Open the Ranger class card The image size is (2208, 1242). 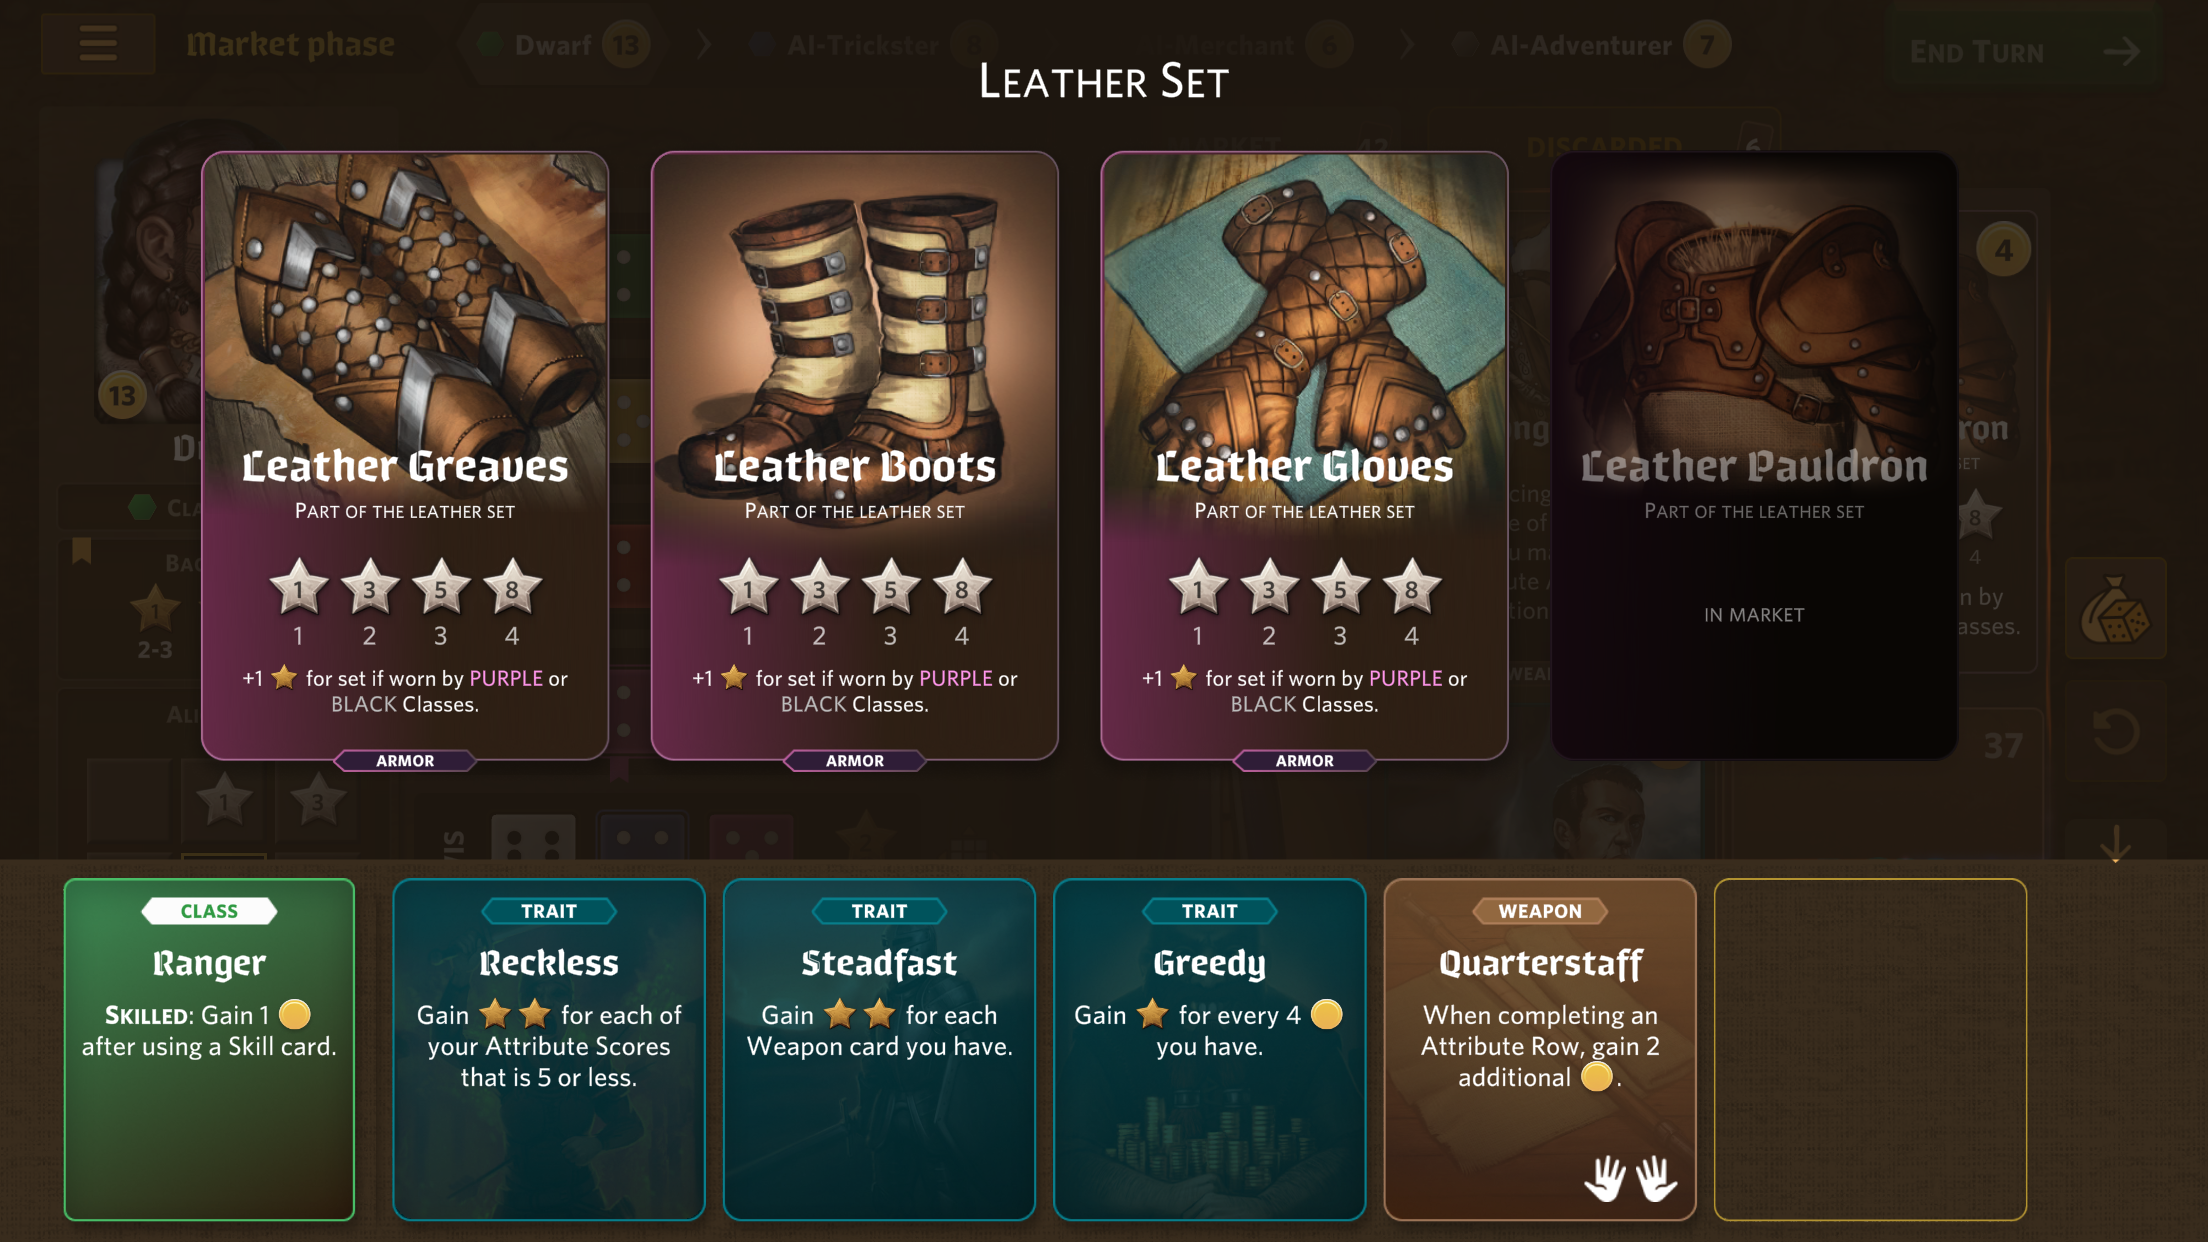pyautogui.click(x=209, y=1049)
